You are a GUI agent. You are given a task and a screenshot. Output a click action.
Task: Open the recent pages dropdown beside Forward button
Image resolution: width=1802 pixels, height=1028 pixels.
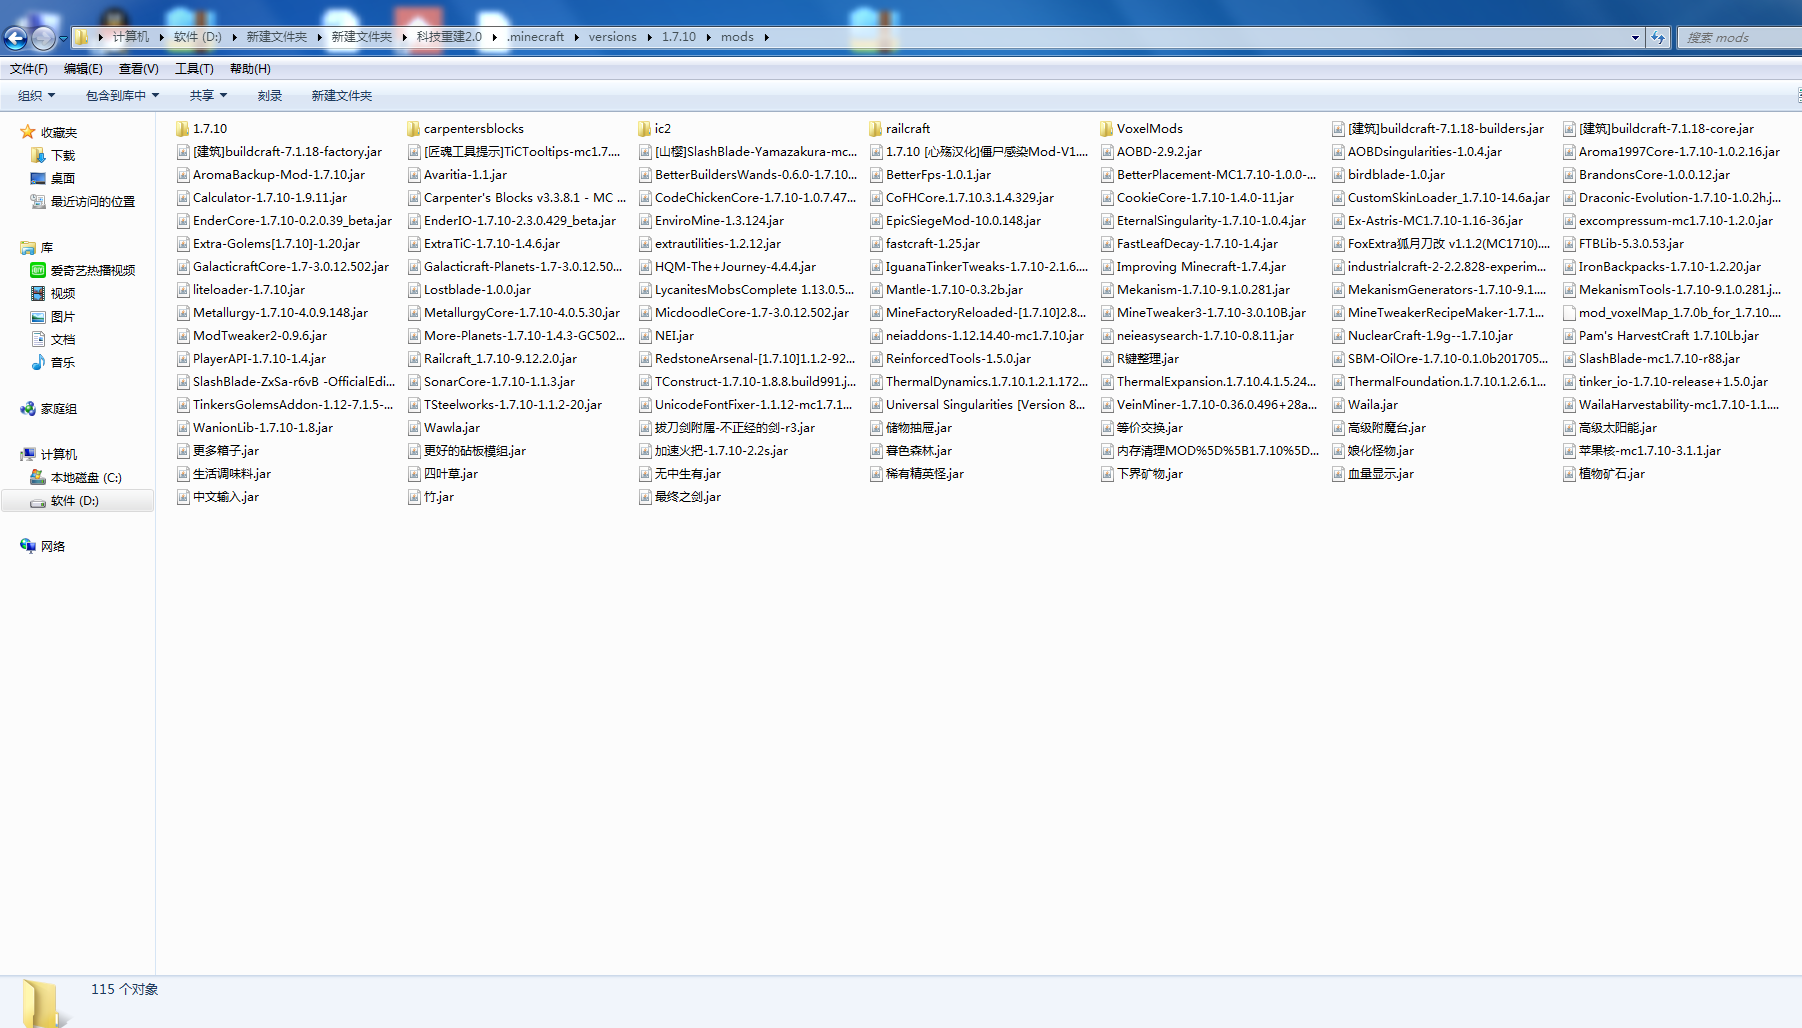pyautogui.click(x=63, y=38)
